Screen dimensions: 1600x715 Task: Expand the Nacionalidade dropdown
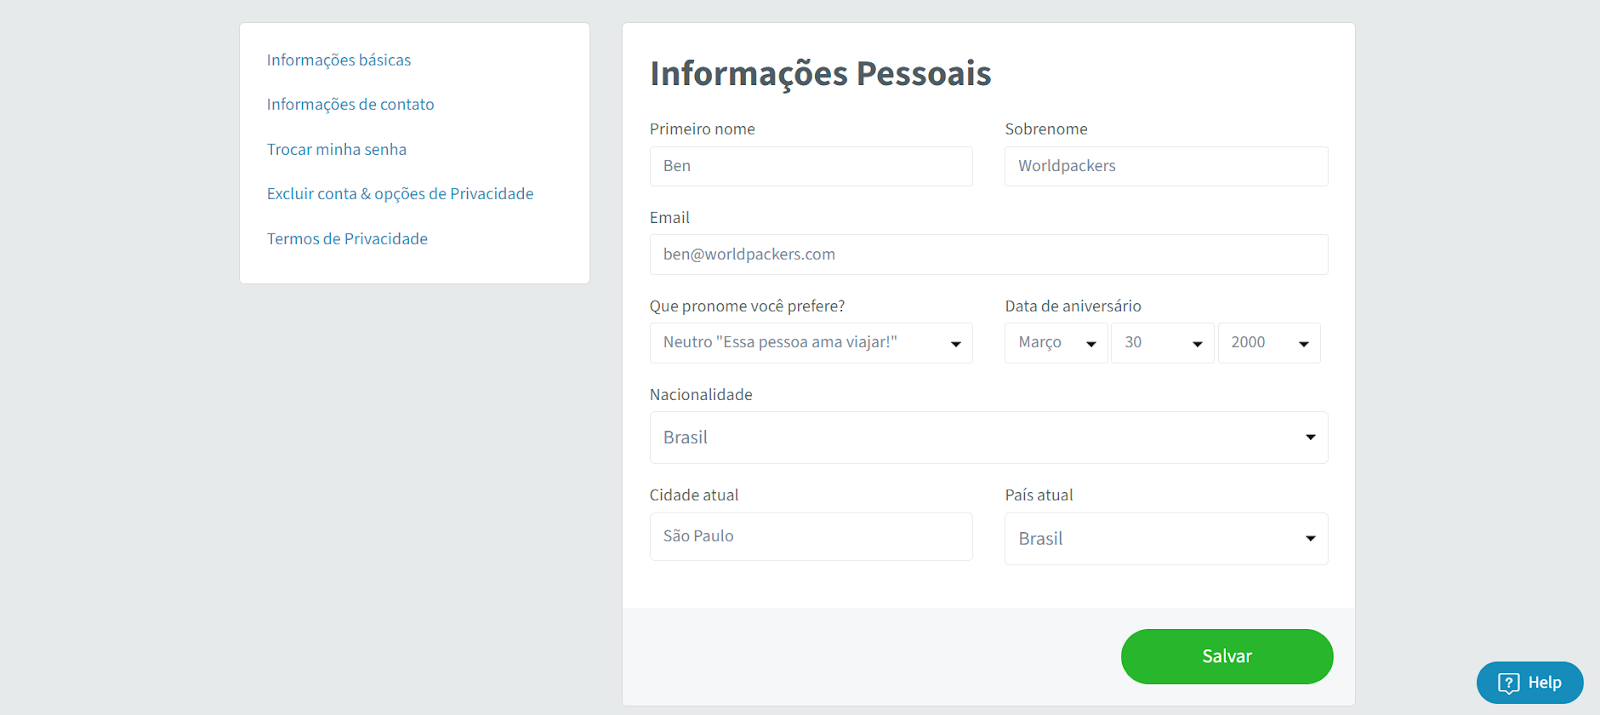989,438
